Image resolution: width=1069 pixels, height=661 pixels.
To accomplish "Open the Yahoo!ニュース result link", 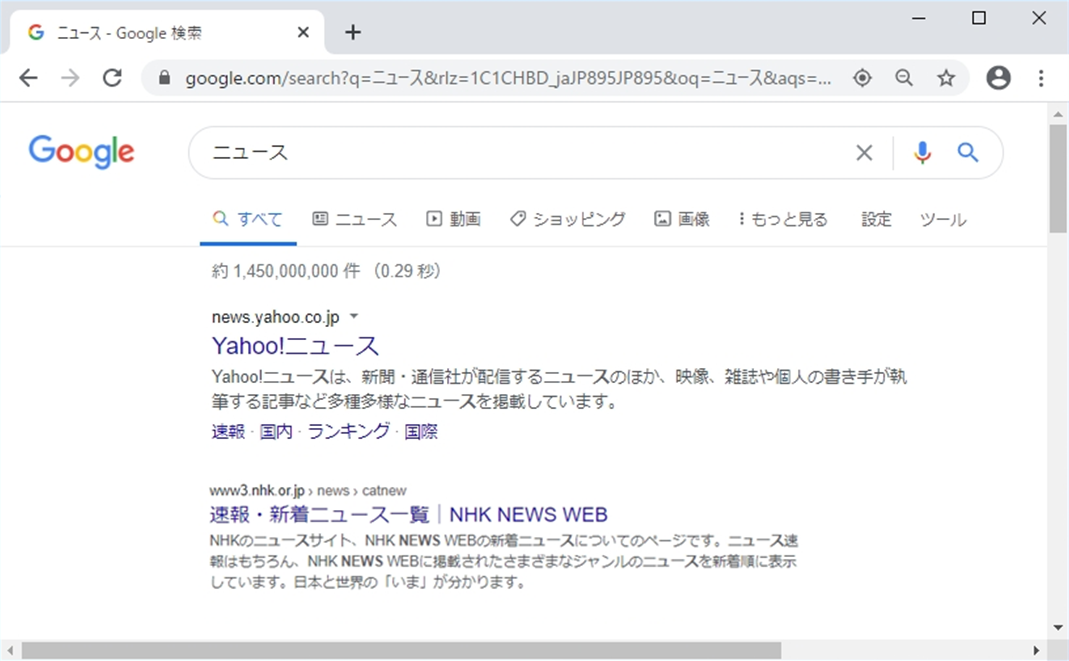I will click(x=295, y=345).
